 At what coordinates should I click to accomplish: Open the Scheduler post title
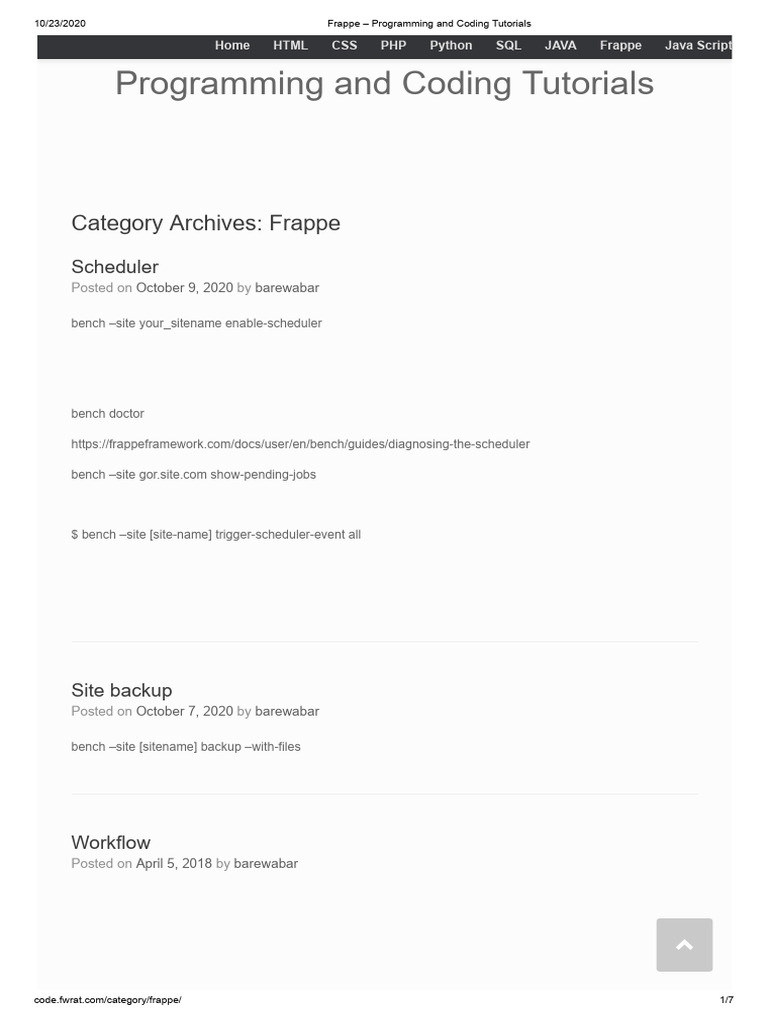point(115,266)
